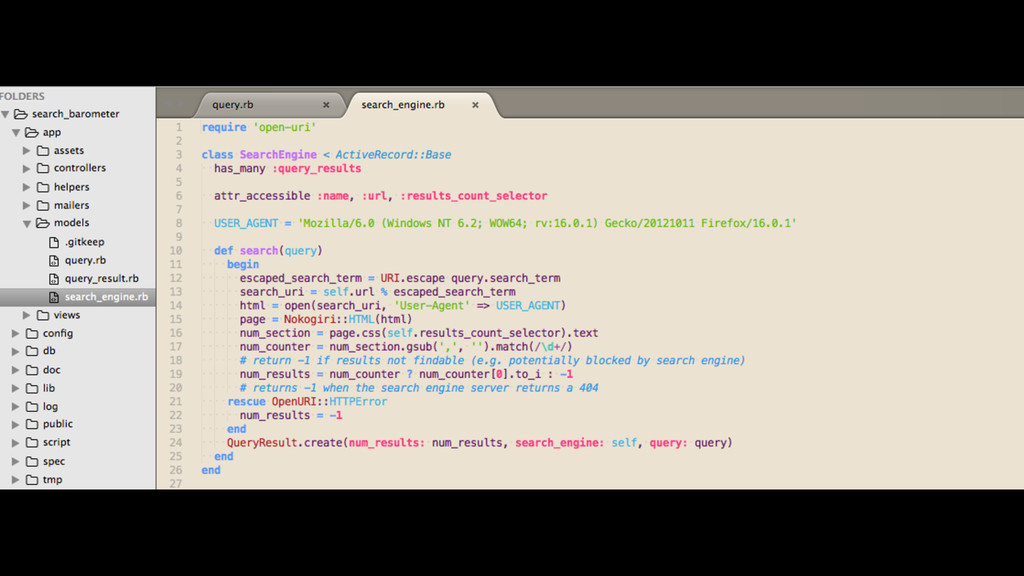
Task: Click the lib folder icon
Action: (x=32, y=389)
